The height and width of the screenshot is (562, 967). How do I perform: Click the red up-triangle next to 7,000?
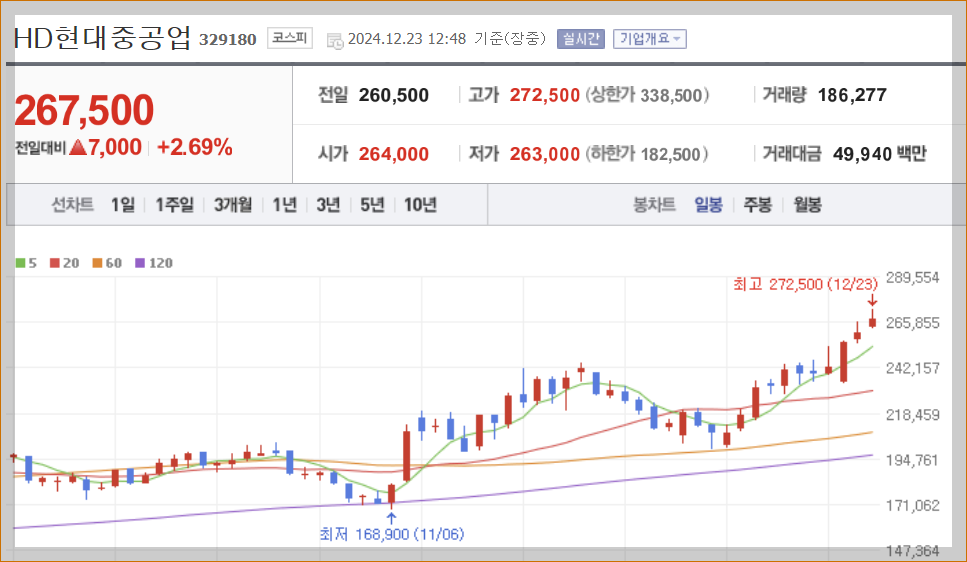point(78,147)
